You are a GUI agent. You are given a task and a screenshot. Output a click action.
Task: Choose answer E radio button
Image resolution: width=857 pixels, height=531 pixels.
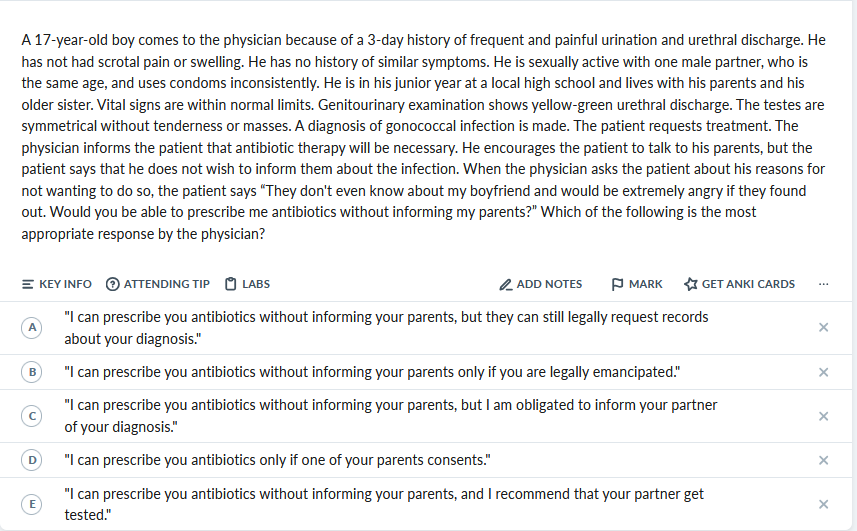(x=32, y=505)
